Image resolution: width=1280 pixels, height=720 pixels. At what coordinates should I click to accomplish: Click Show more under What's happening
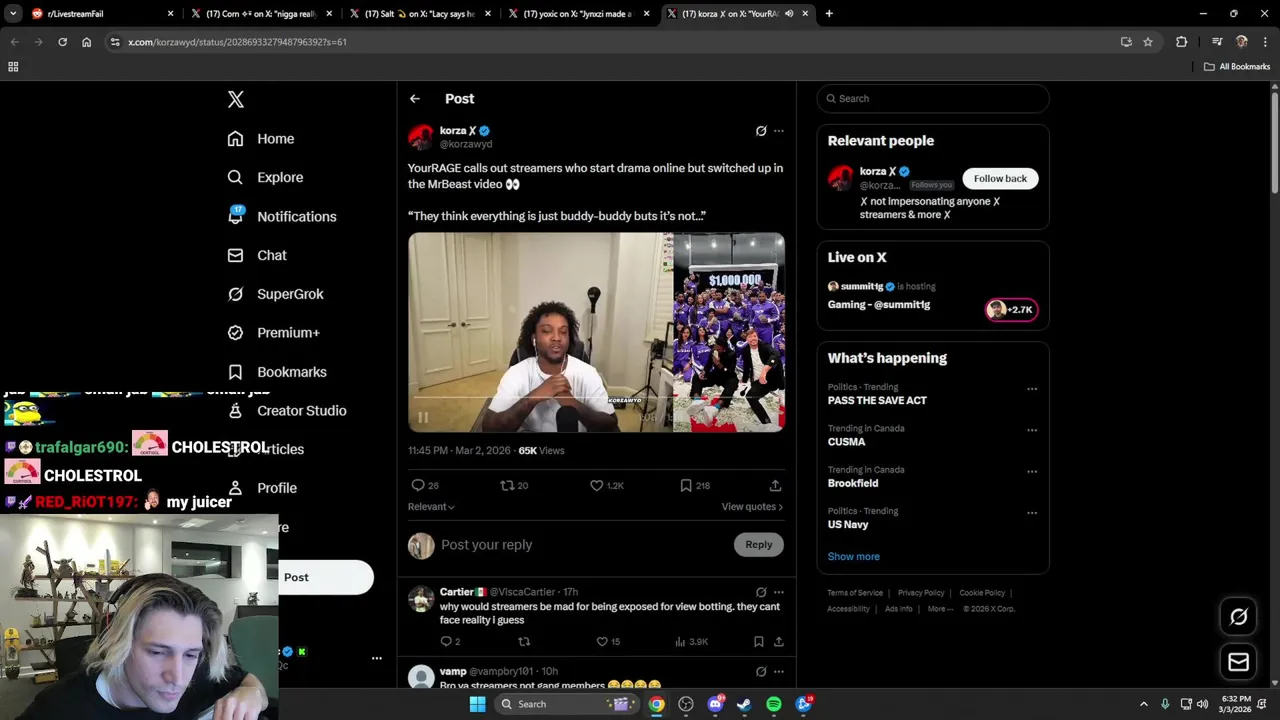click(x=854, y=556)
